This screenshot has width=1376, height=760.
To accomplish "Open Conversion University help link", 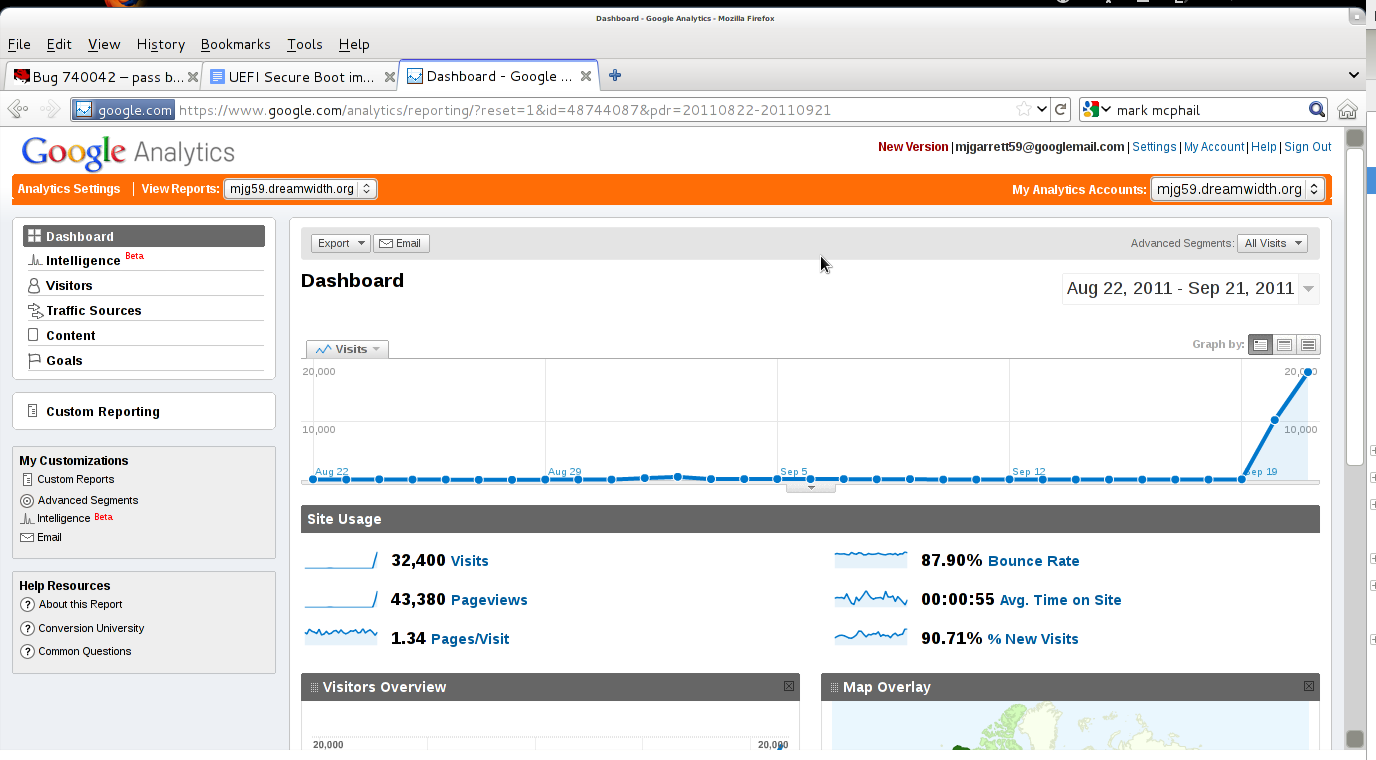I will point(91,628).
